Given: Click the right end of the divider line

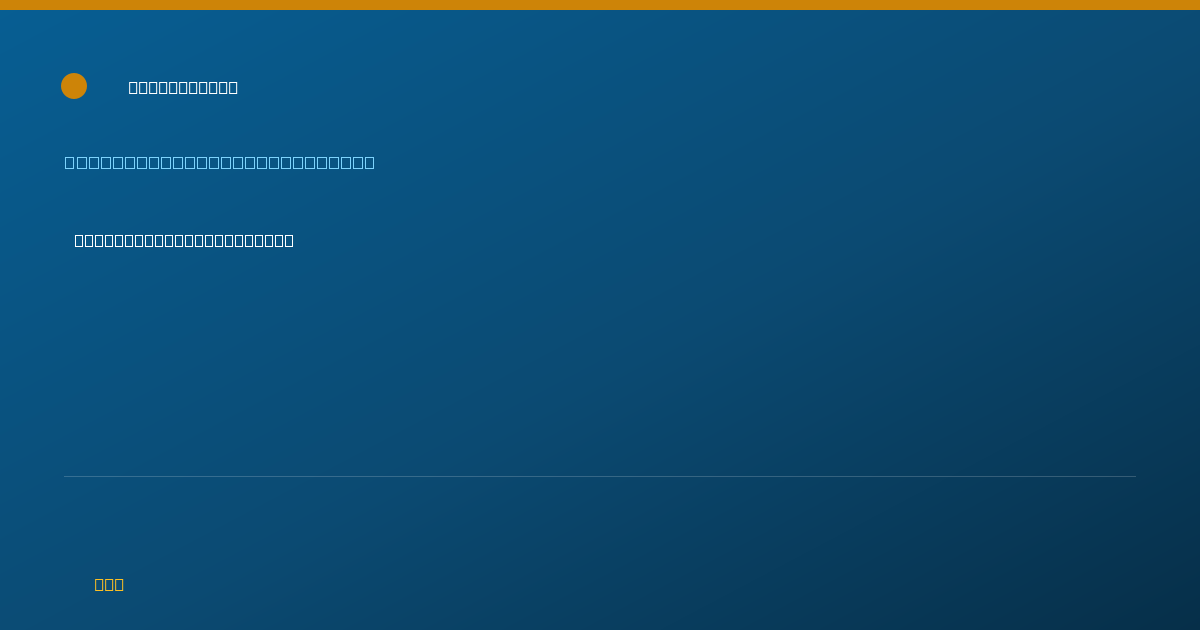Looking at the screenshot, I should pyautogui.click(x=1133, y=476).
